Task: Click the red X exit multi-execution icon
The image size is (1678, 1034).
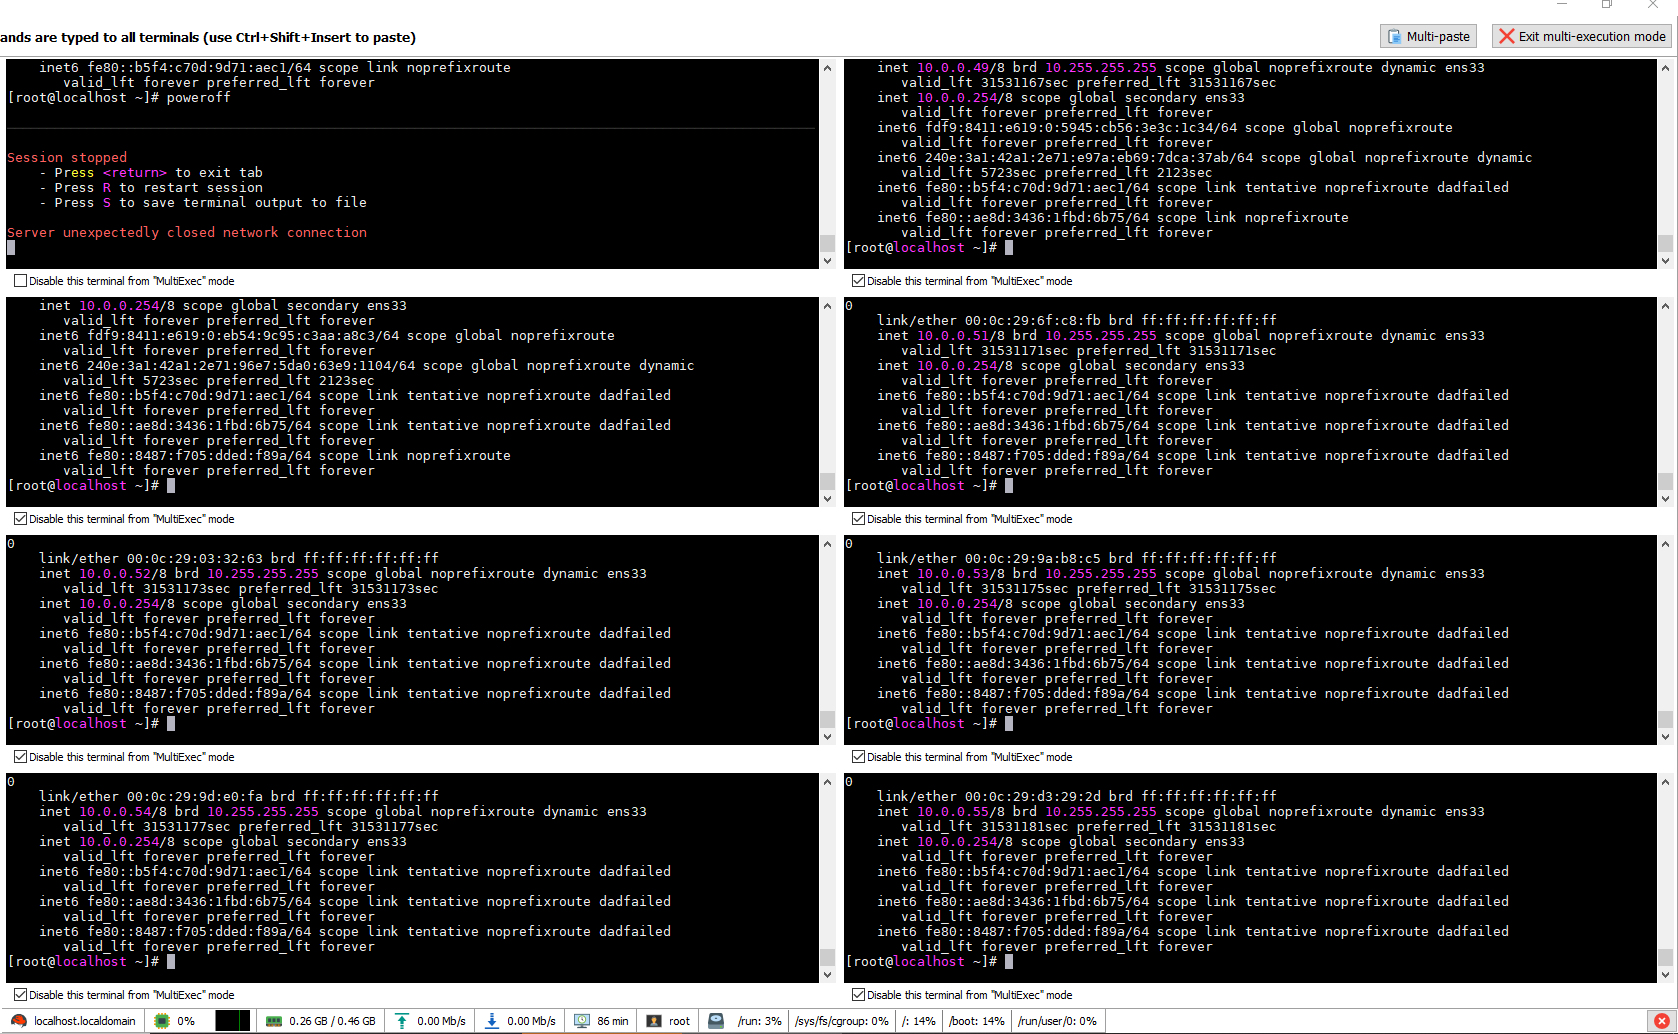Action: coord(1507,36)
